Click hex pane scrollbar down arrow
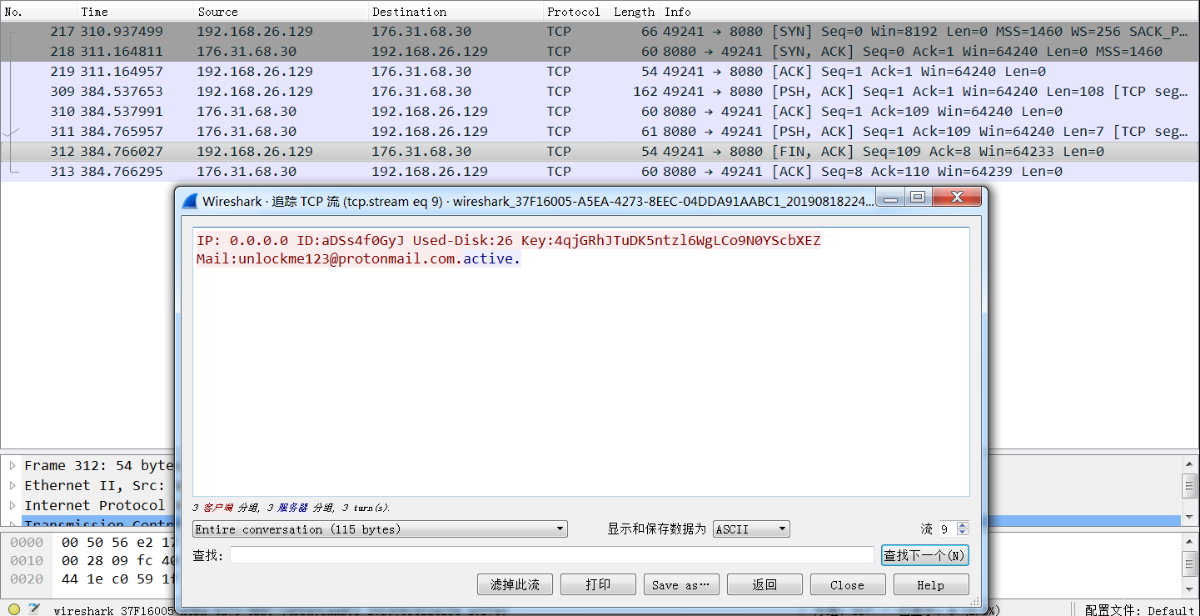Screen dimensions: 1200x616 [1191, 590]
